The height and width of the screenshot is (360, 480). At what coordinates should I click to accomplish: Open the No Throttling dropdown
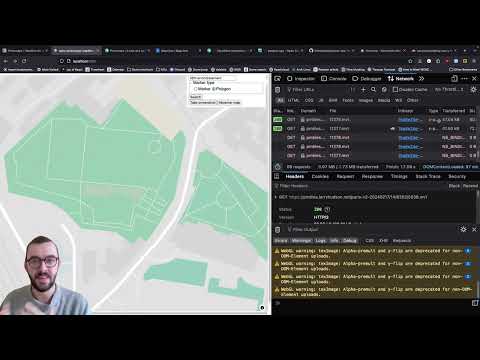pyautogui.click(x=449, y=90)
